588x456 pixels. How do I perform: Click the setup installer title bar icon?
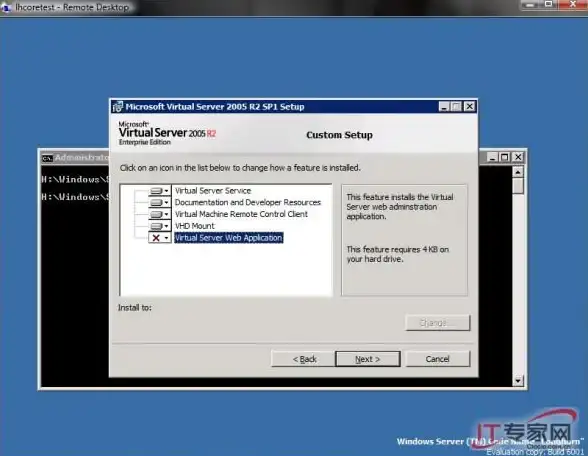[x=117, y=106]
